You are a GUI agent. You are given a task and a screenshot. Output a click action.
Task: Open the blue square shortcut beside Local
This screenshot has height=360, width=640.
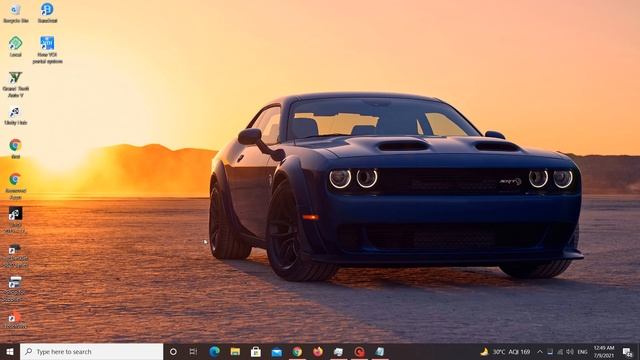point(47,50)
